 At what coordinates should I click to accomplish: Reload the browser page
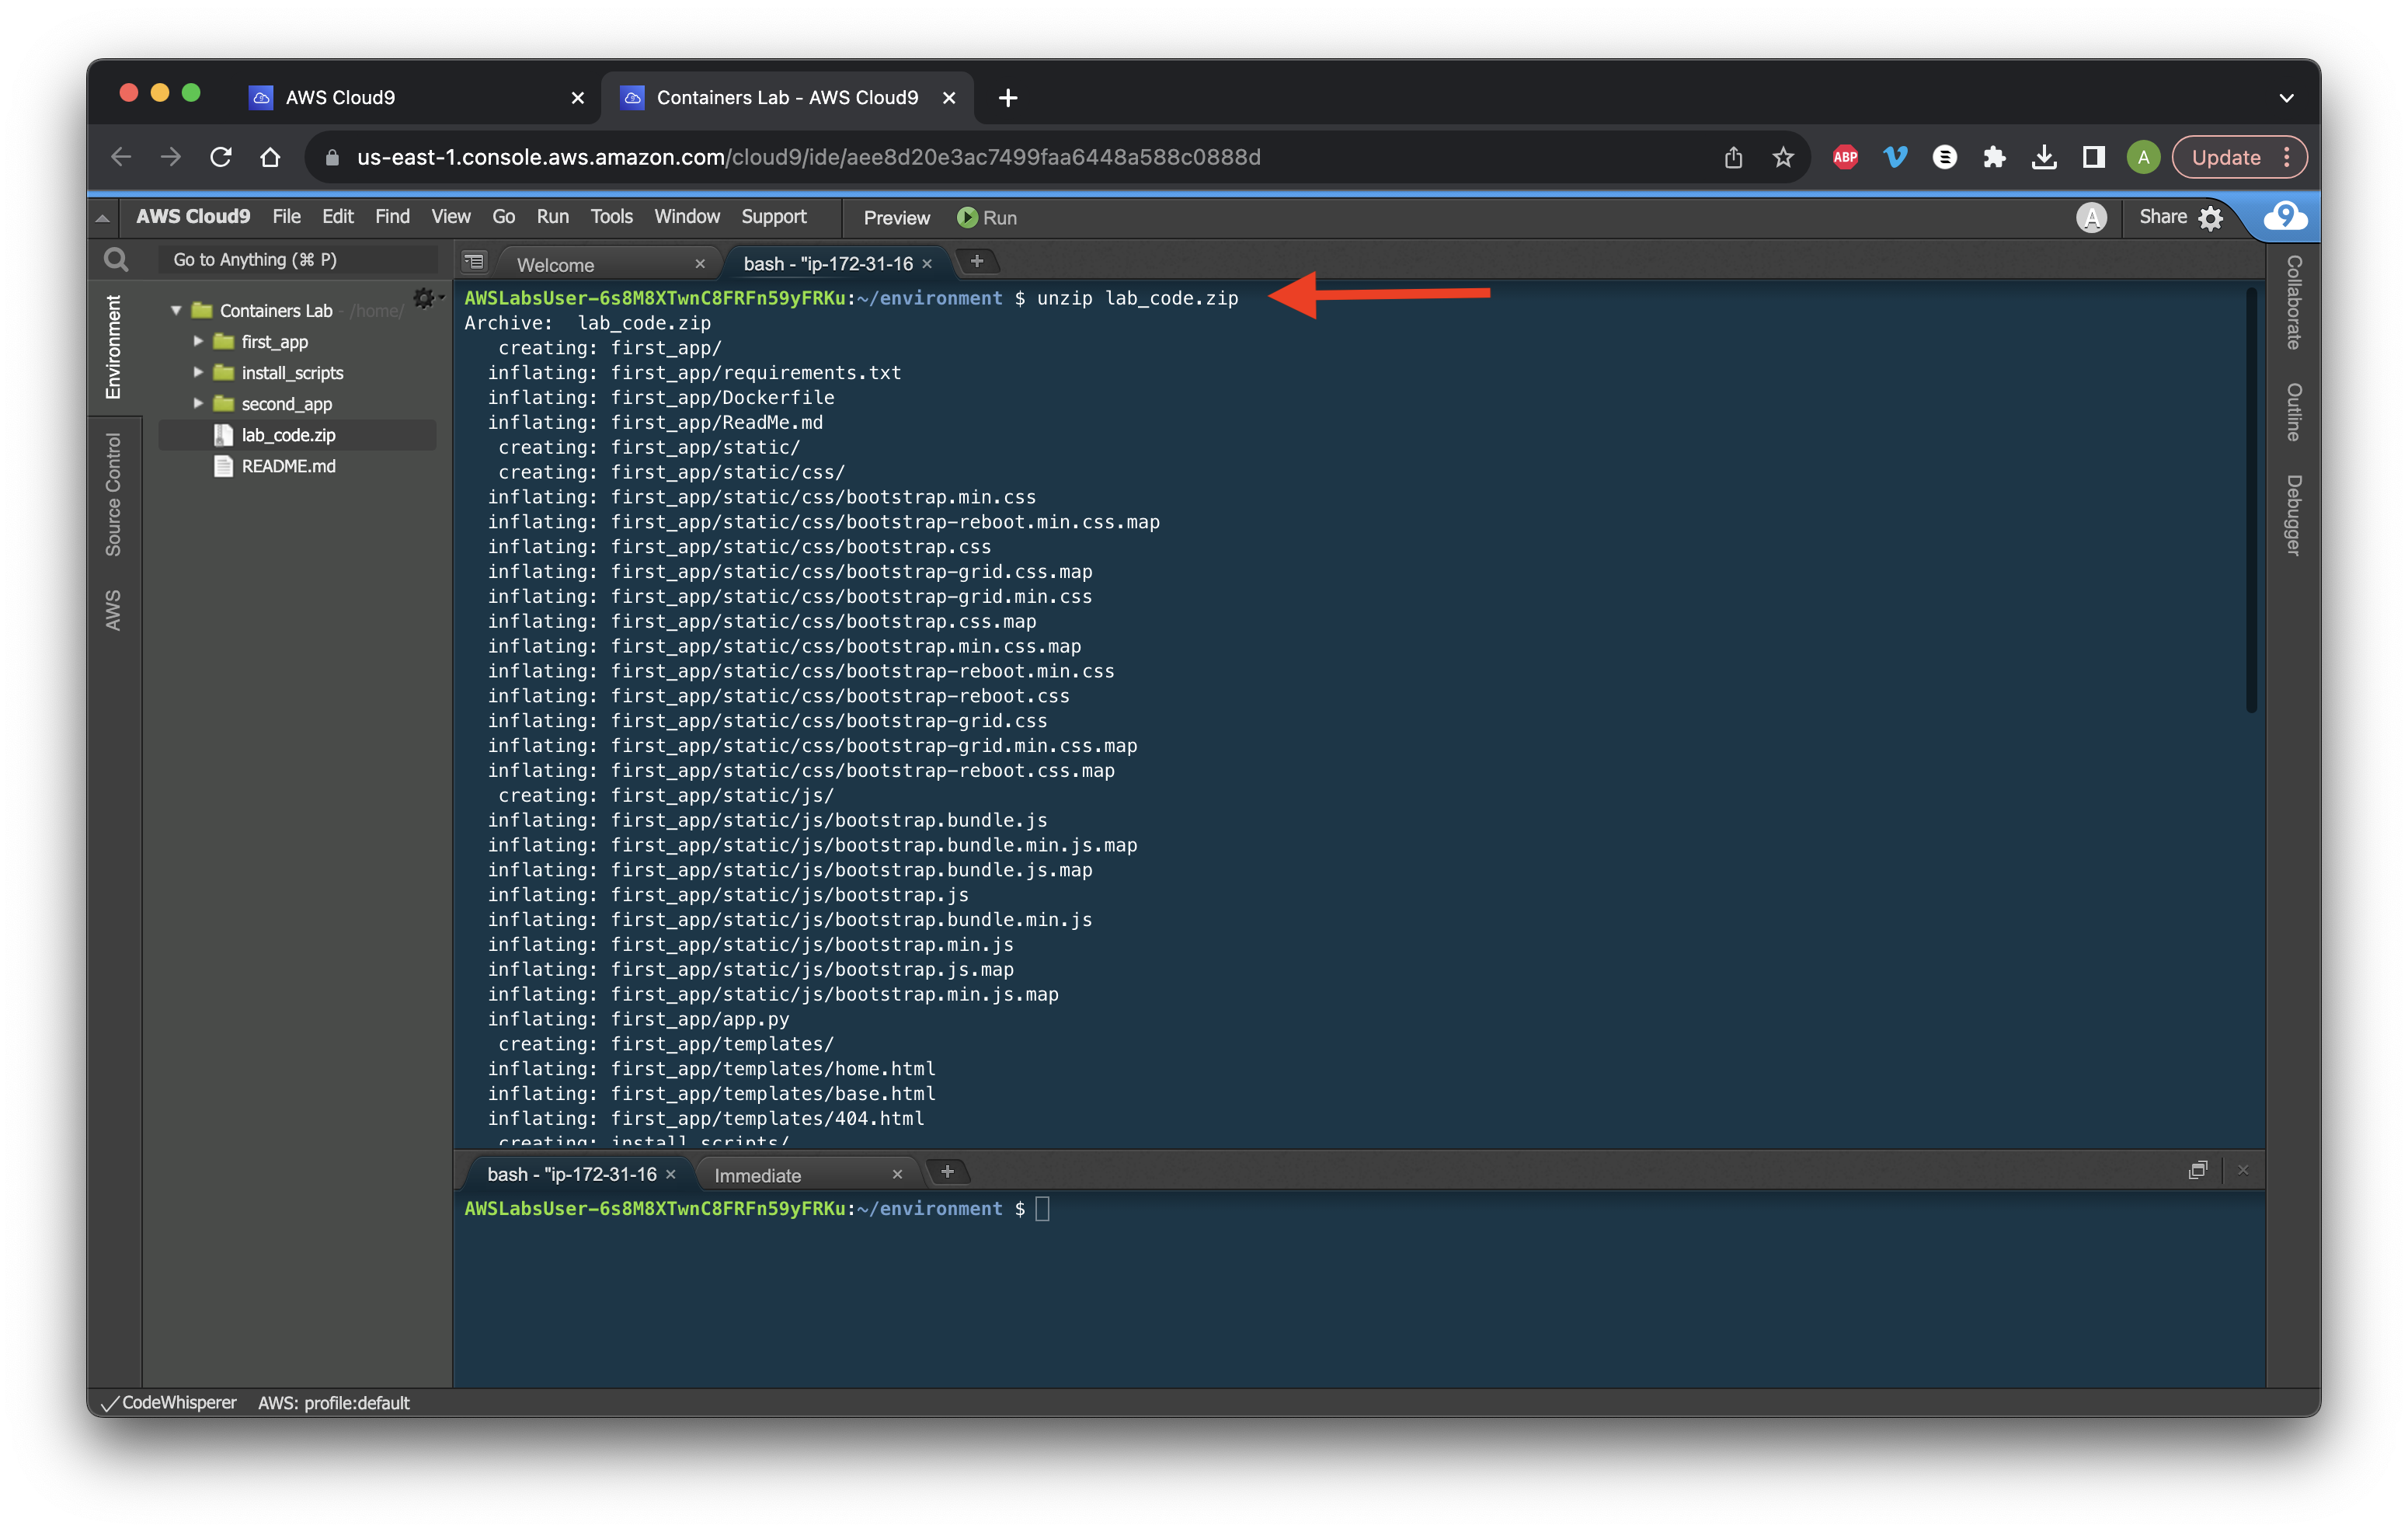[221, 157]
